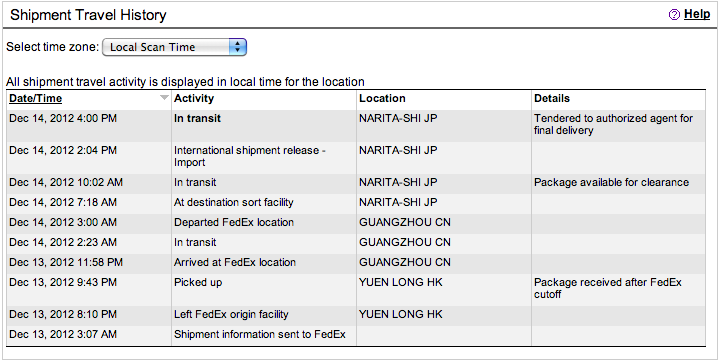Click the Activity column header

194,98
